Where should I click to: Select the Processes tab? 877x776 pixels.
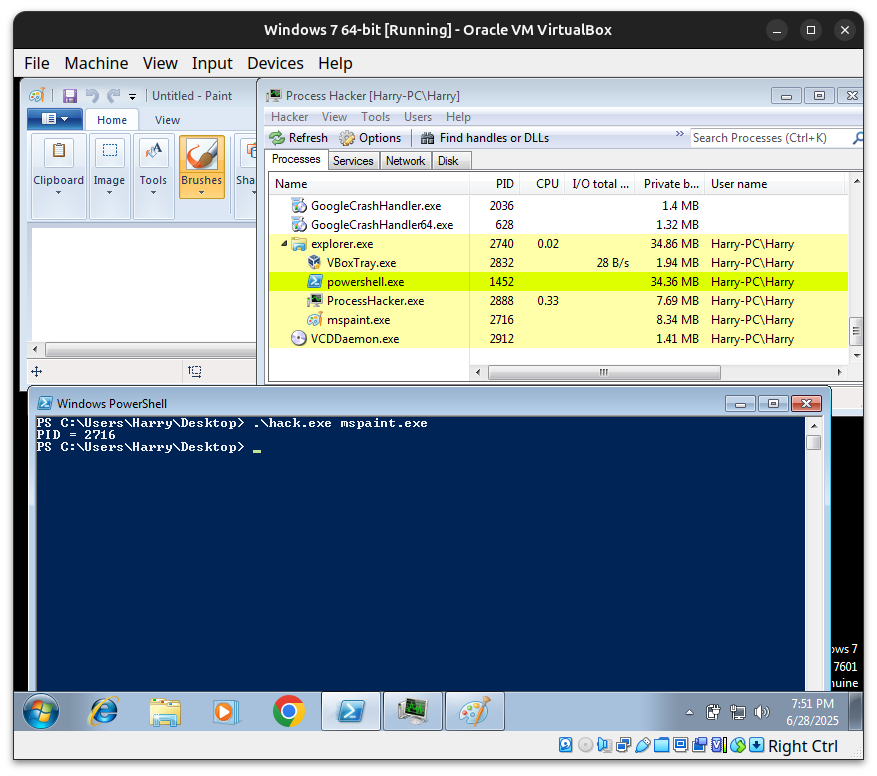(296, 159)
